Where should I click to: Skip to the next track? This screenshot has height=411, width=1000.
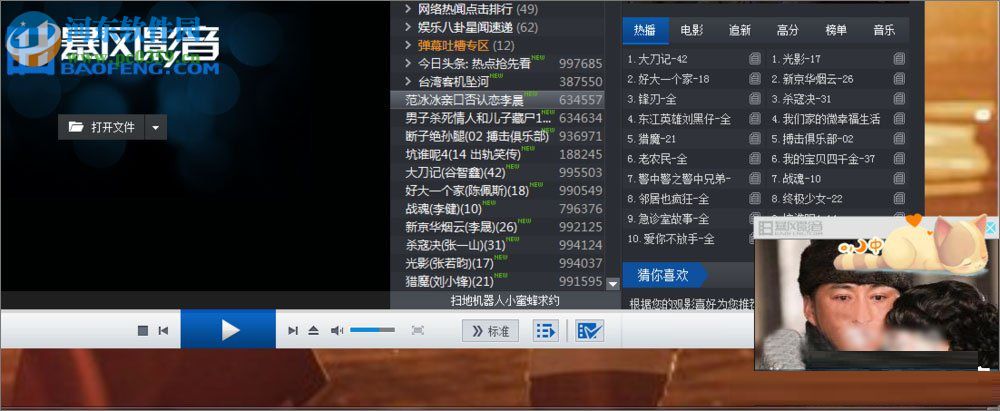pos(293,330)
